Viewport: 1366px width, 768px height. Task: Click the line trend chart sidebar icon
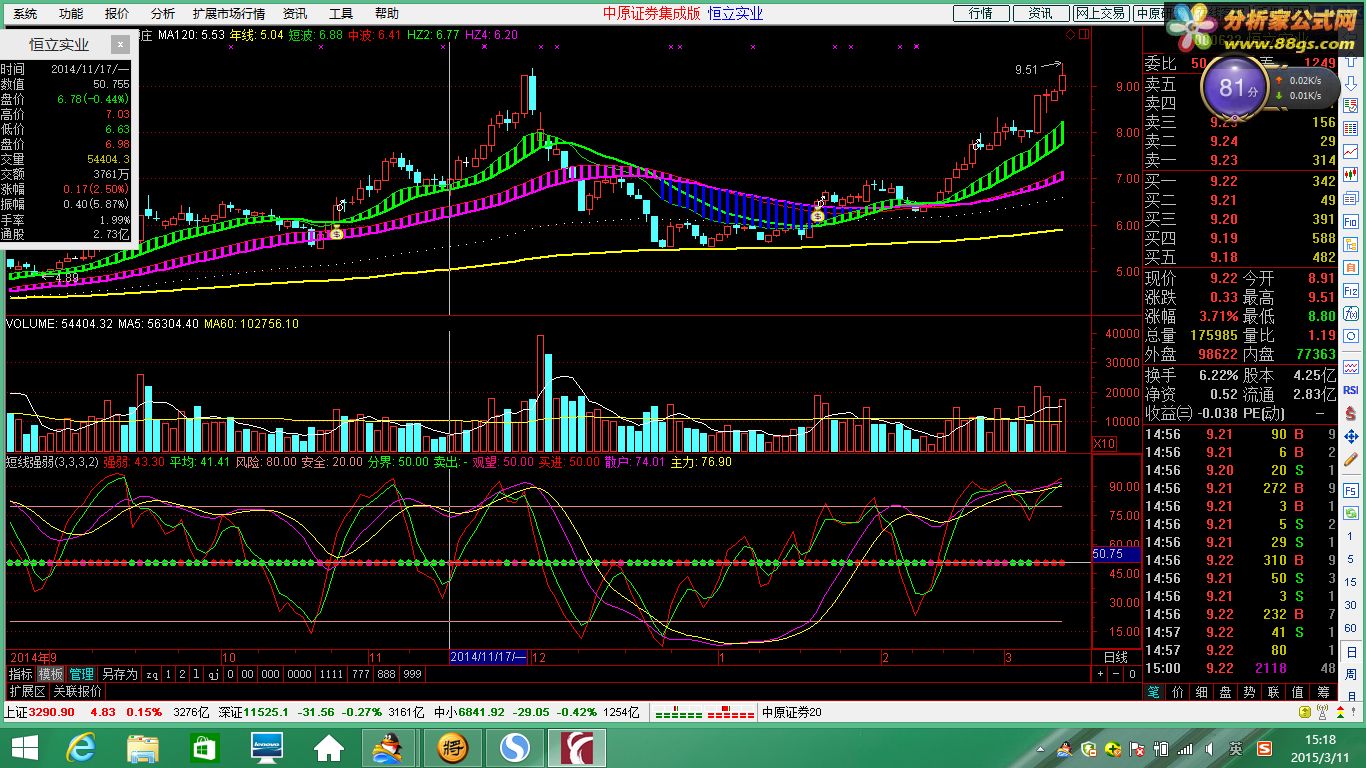click(x=1350, y=151)
